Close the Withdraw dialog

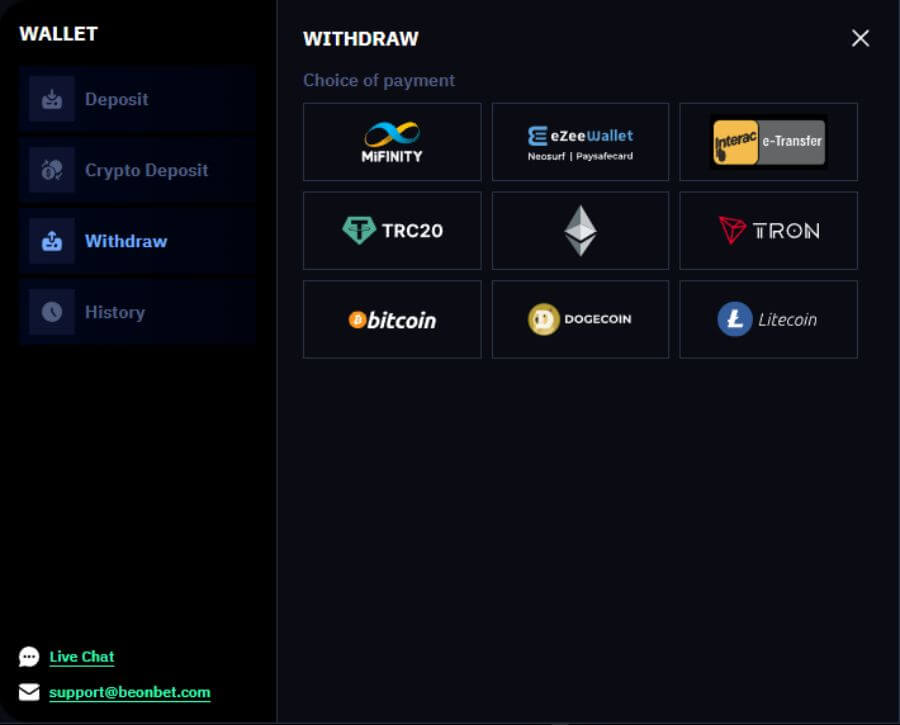860,38
